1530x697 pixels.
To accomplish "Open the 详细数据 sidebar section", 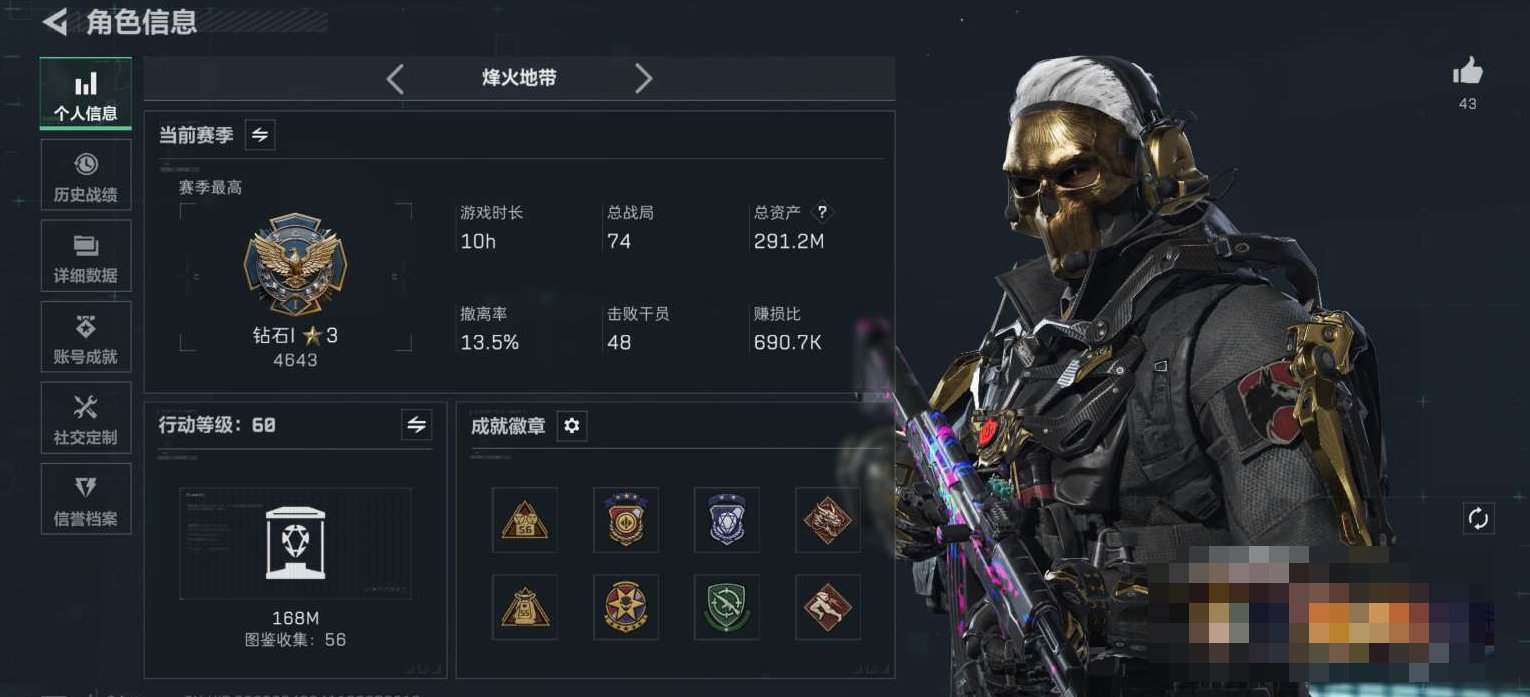I will [x=86, y=257].
